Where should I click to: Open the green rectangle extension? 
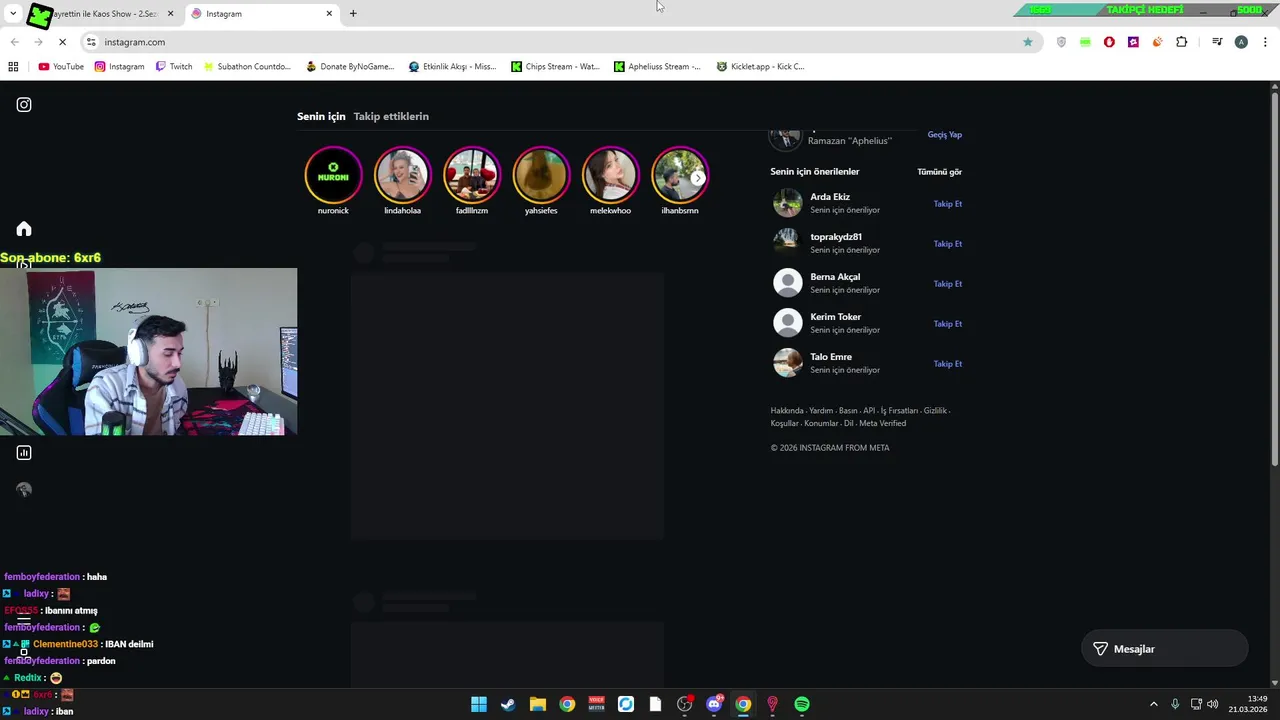point(1085,42)
